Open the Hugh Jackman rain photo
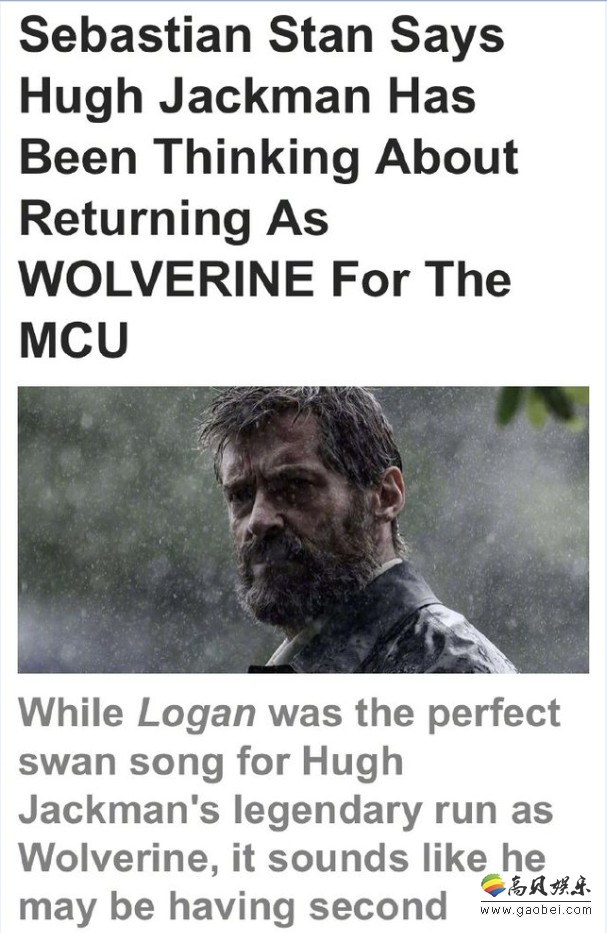607x933 pixels. tap(304, 530)
